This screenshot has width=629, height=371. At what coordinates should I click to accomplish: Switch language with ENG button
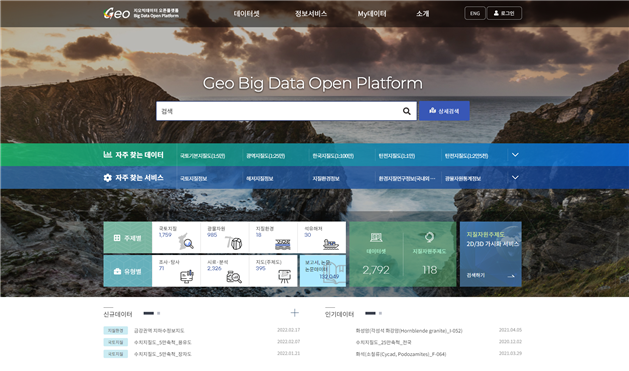point(475,13)
